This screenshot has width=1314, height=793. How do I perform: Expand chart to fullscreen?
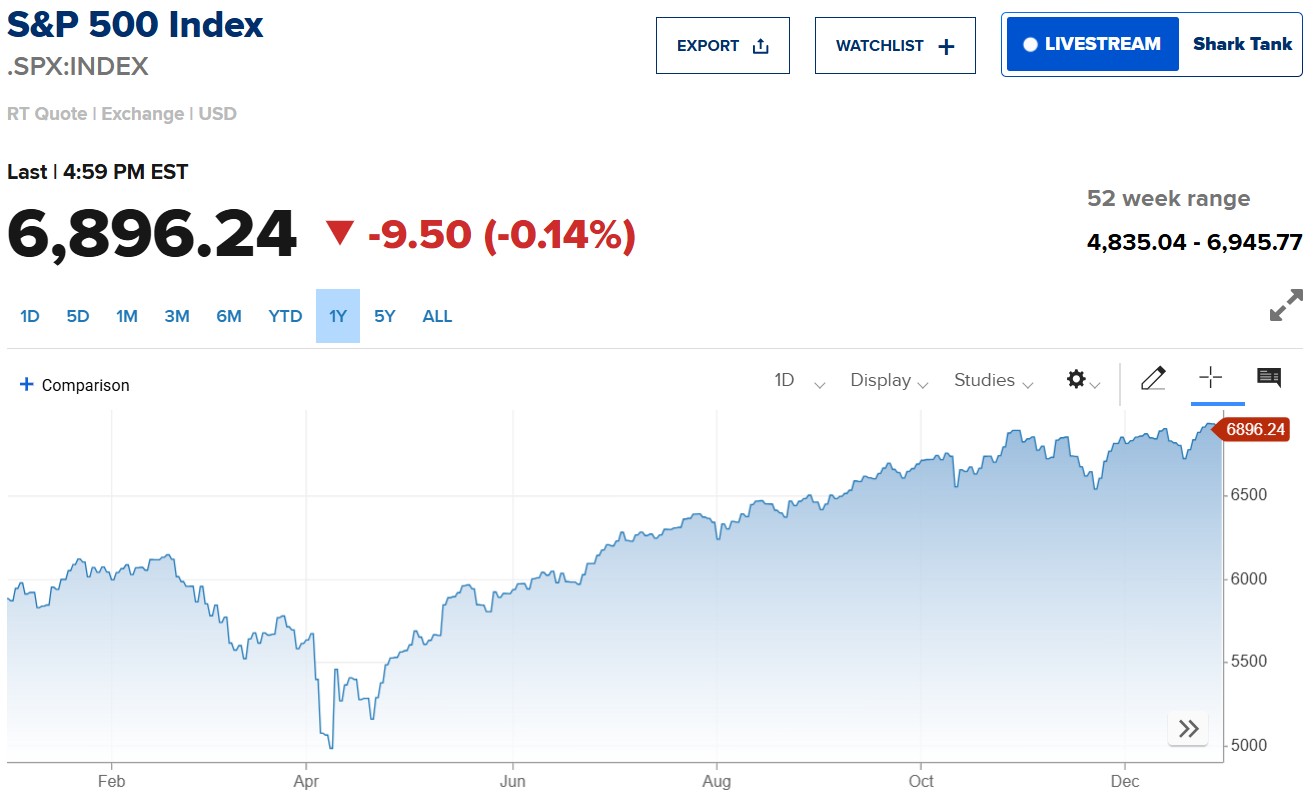click(1285, 305)
